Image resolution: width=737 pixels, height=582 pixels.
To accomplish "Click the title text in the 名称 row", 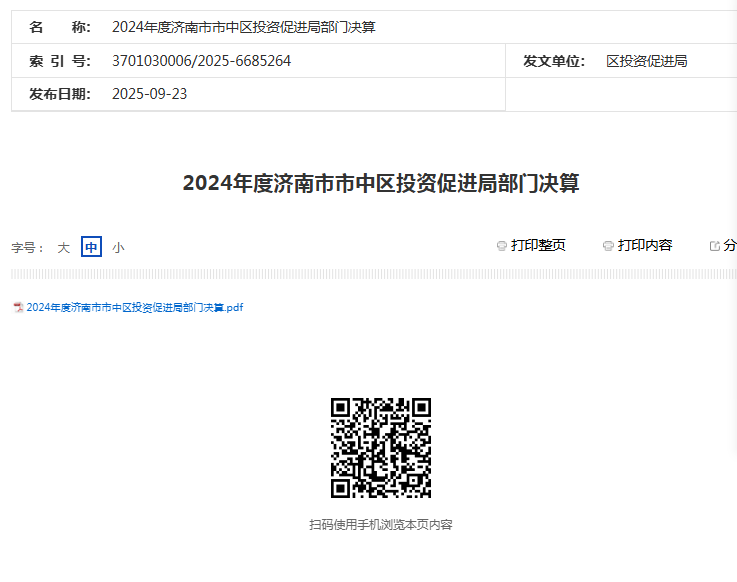I will (x=243, y=27).
